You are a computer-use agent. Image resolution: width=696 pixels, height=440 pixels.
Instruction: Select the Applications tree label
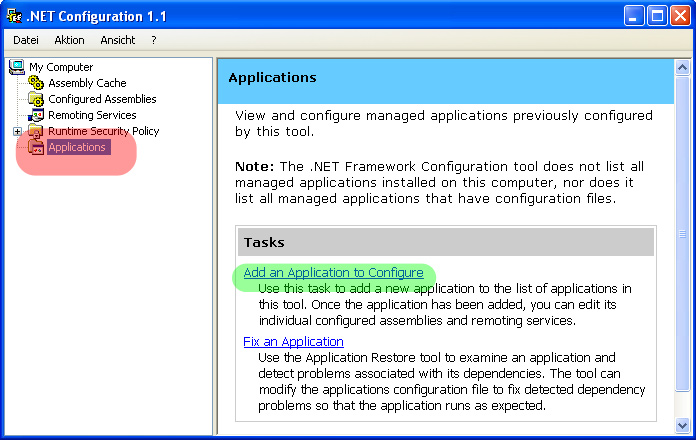coord(77,147)
